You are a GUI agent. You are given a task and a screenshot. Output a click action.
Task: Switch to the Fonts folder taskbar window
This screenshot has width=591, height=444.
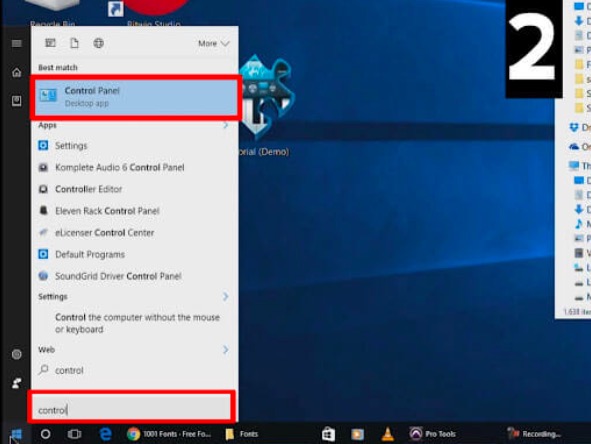point(242,434)
